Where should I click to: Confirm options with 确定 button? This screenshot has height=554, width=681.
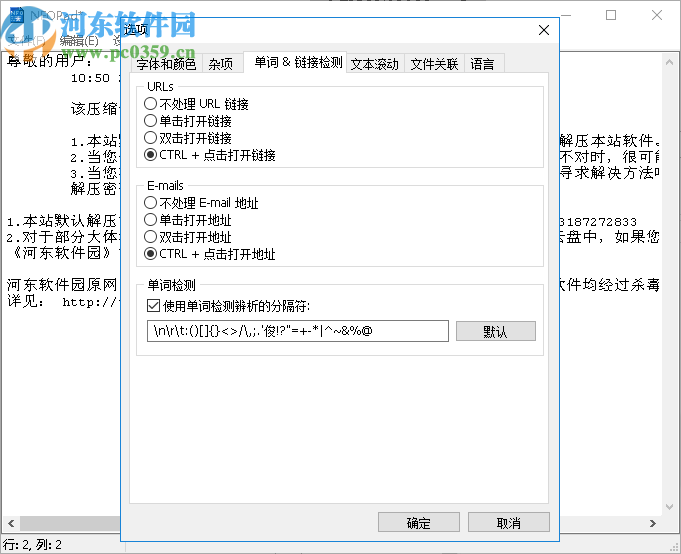coord(419,522)
